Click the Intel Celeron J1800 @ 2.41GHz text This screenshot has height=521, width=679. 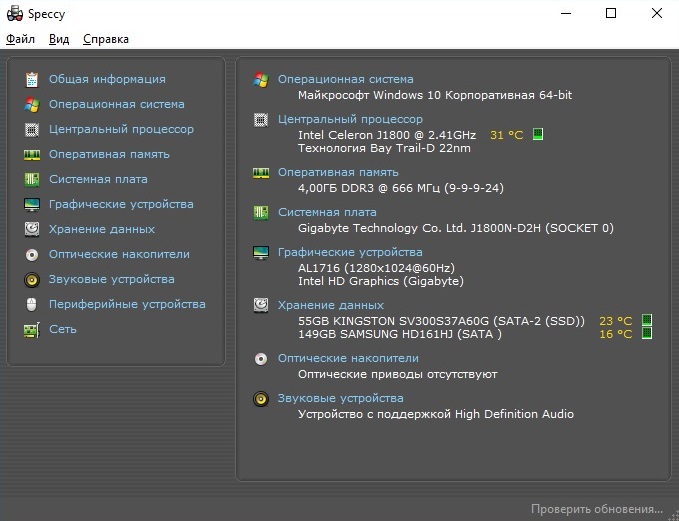(387, 135)
